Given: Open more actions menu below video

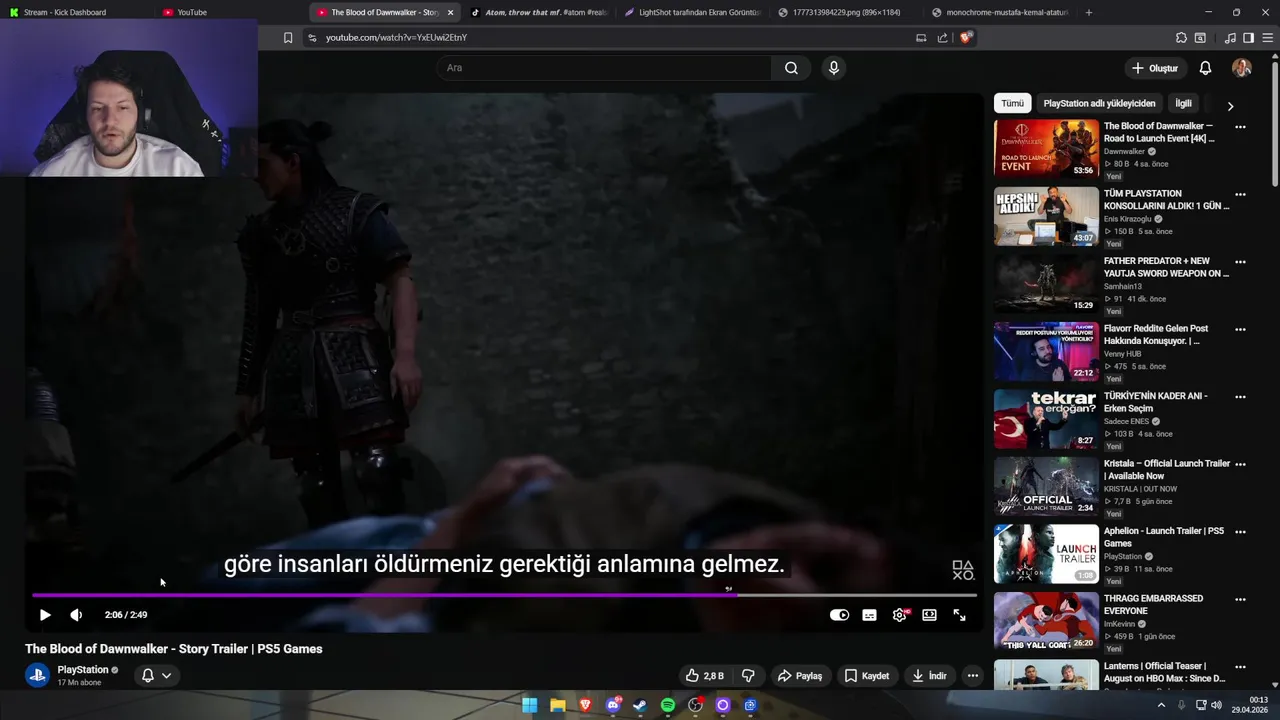Looking at the screenshot, I should [x=972, y=676].
